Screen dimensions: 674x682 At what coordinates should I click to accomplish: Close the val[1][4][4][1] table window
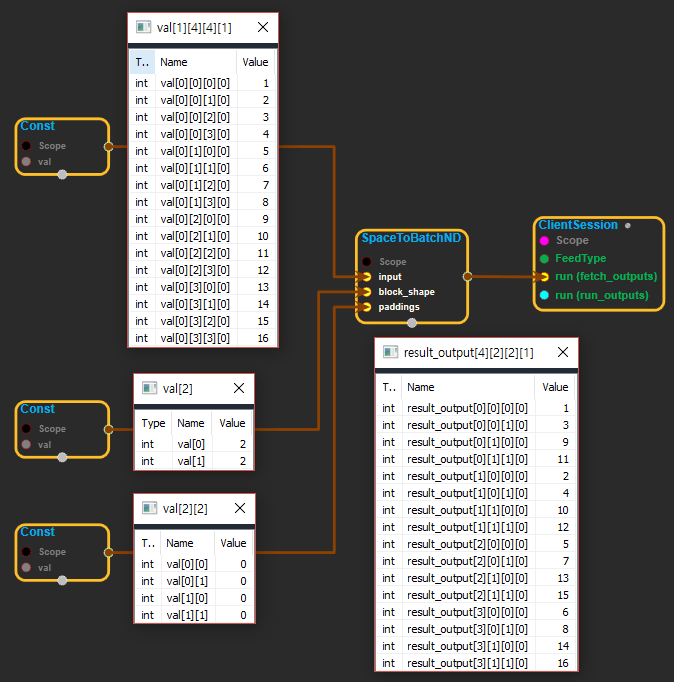[x=262, y=27]
